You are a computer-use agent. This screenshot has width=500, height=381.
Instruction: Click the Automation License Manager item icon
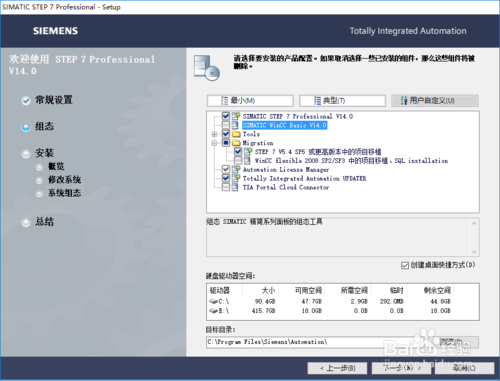236,169
